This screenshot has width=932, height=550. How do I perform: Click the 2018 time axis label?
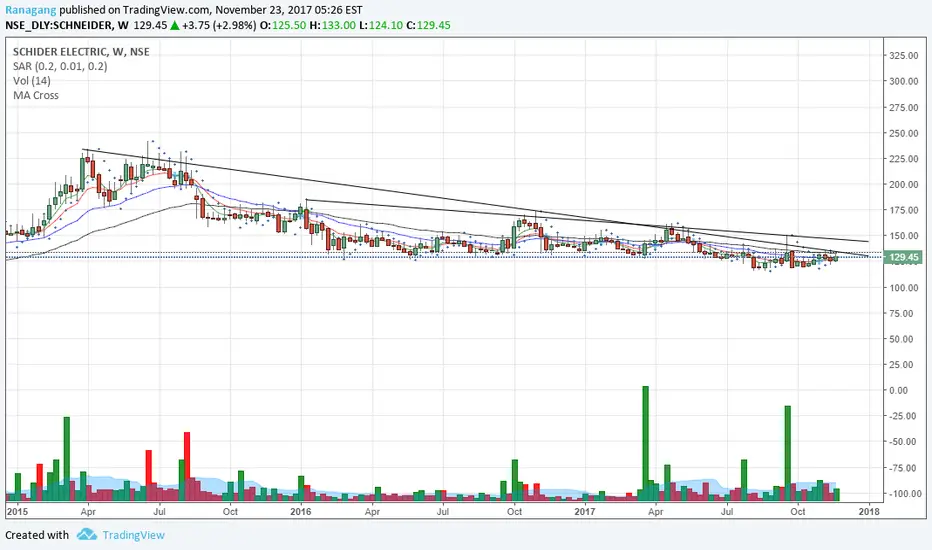[x=869, y=511]
